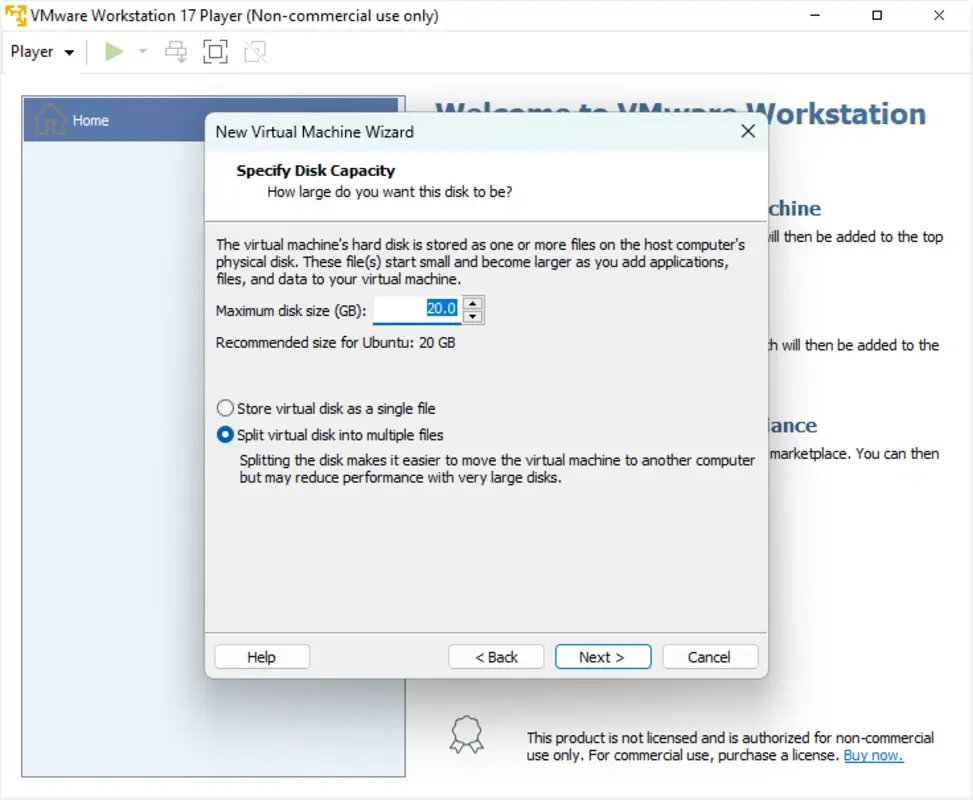The height and width of the screenshot is (800, 973).
Task: Decrease disk size with the down stepper
Action: point(472,317)
